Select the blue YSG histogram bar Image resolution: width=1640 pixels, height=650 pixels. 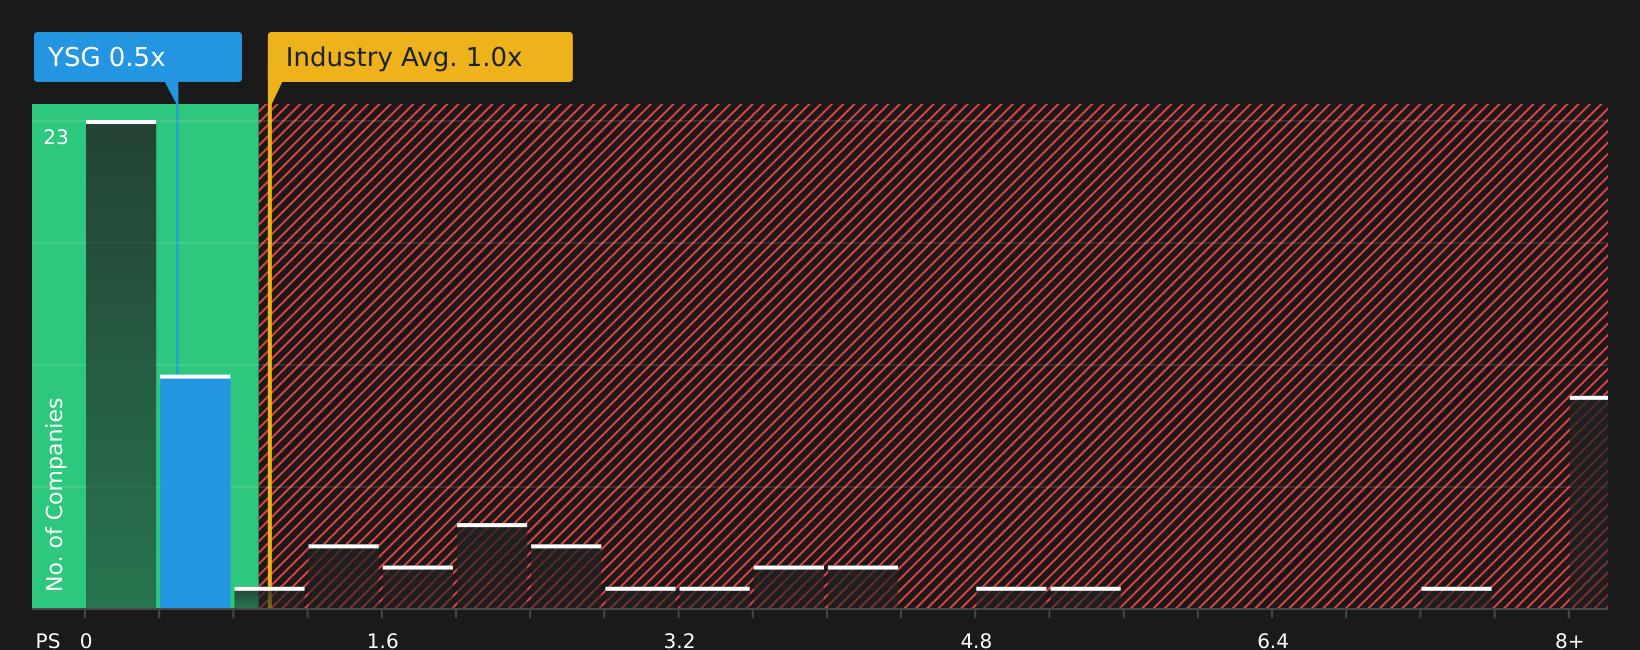point(195,492)
